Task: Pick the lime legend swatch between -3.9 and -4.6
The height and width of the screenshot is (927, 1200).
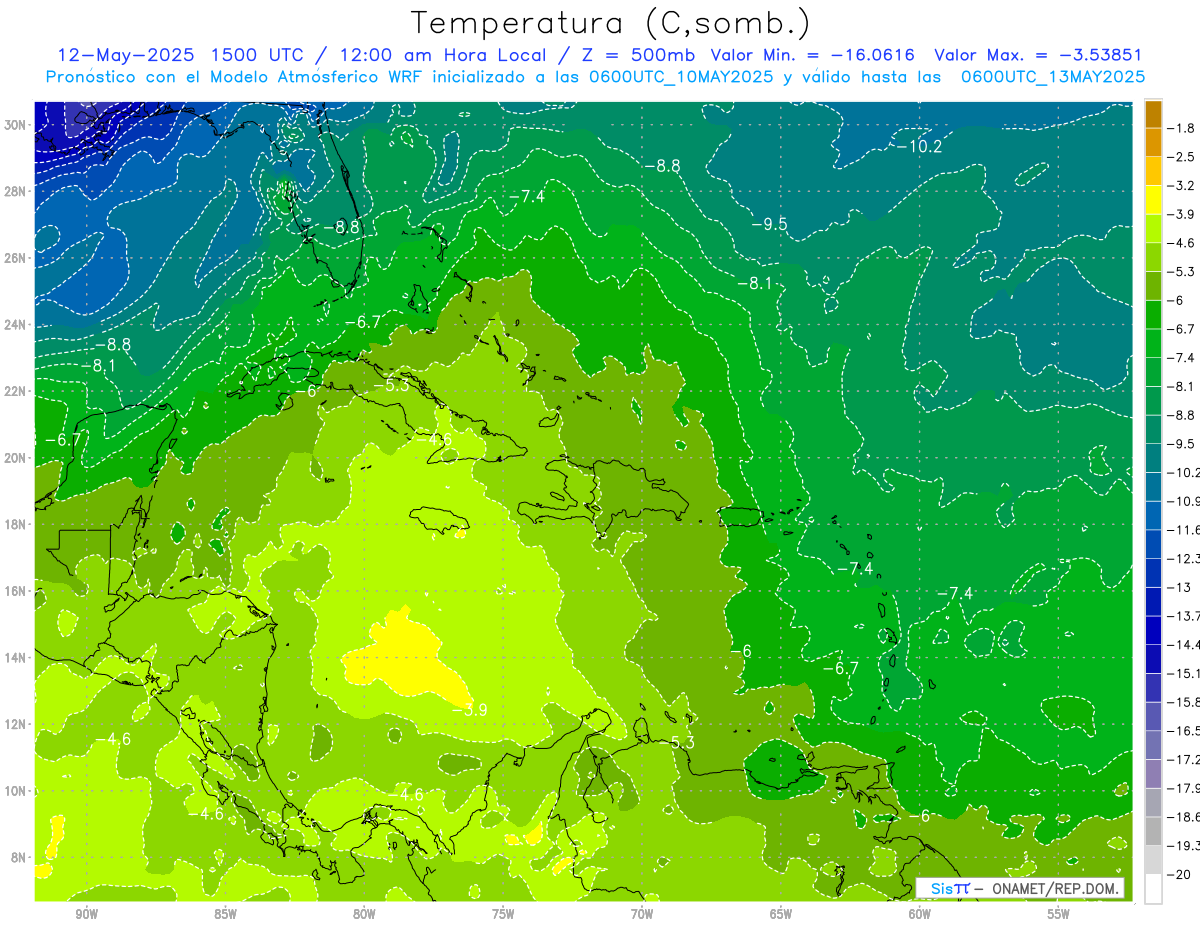Action: [1153, 229]
